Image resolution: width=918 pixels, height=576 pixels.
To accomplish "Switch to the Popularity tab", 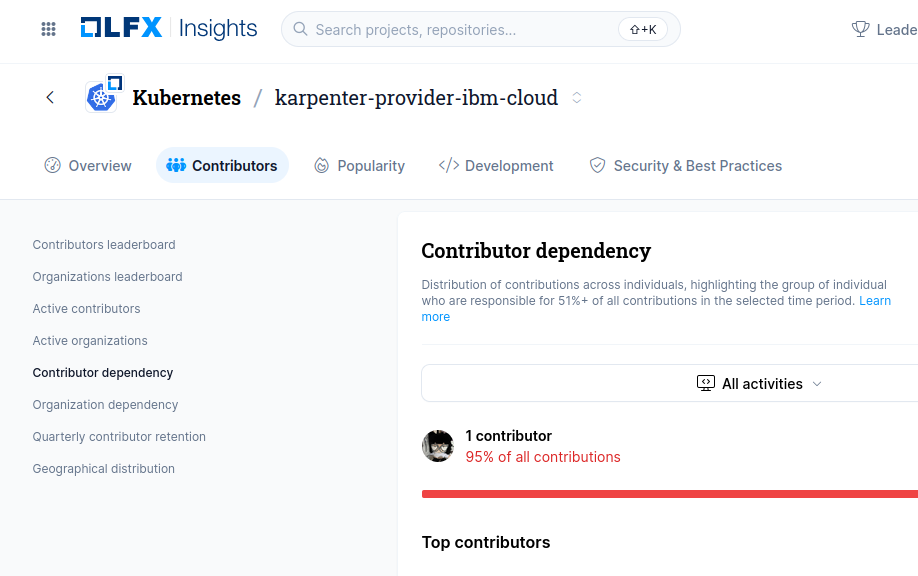I will pyautogui.click(x=359, y=166).
